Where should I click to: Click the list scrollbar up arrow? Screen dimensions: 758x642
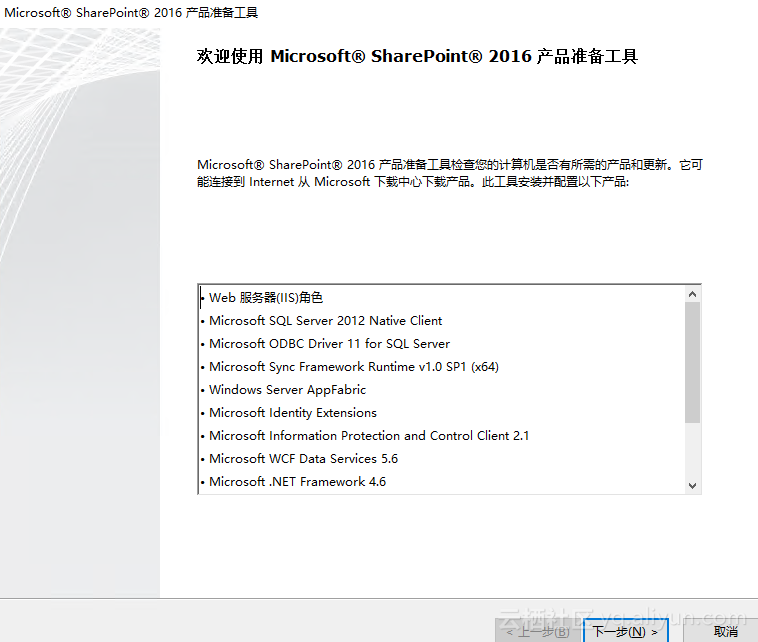point(692,294)
